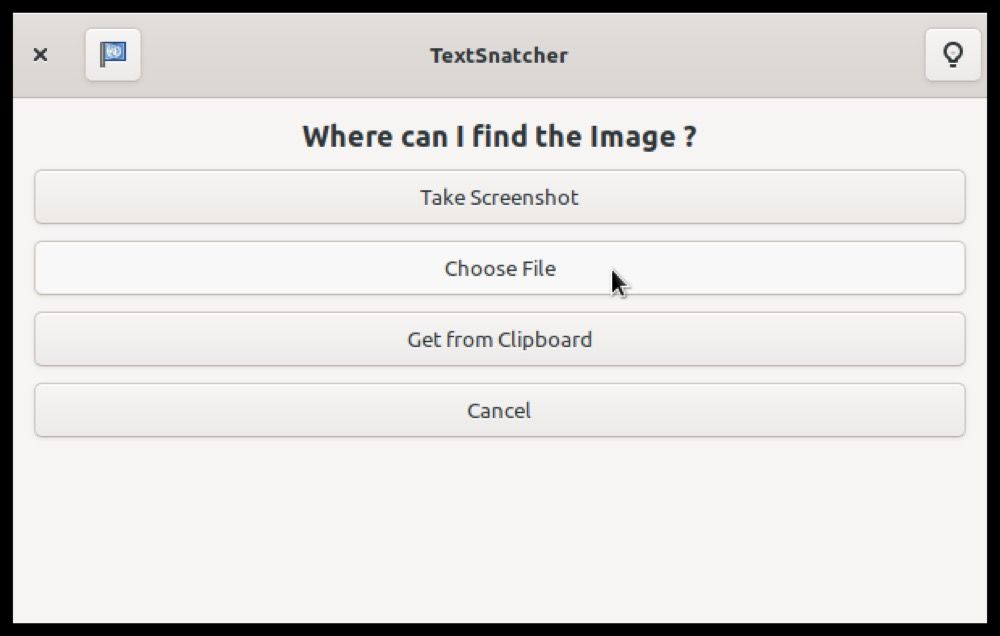Screen dimensions: 1000x636
Task: Close the TextSnatcher window
Action: tap(40, 55)
